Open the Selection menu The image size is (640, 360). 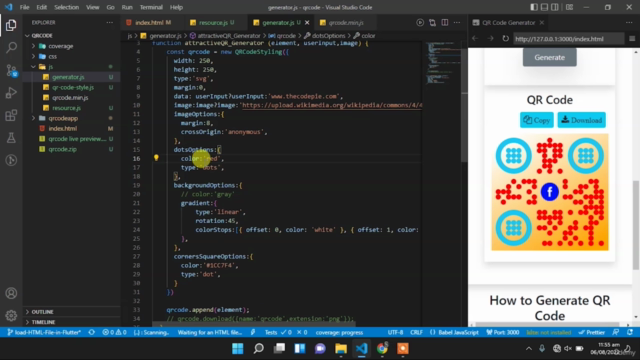pyautogui.click(x=66, y=7)
